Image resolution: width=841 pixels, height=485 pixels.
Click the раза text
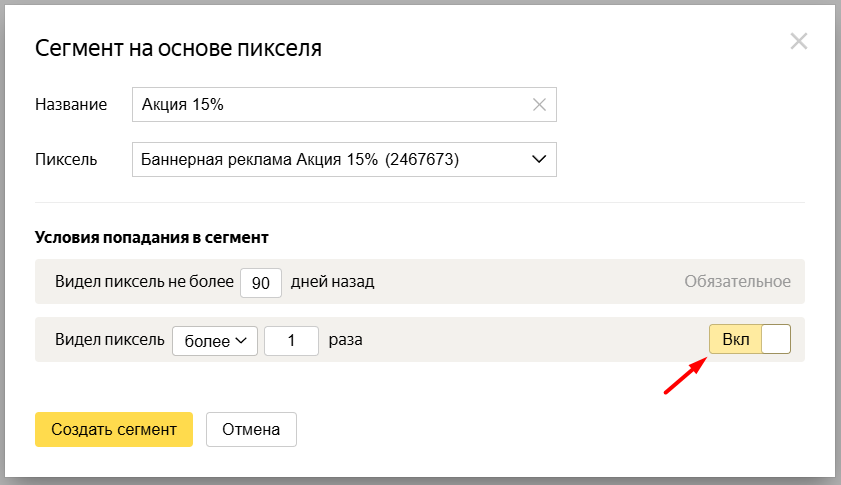coord(345,340)
